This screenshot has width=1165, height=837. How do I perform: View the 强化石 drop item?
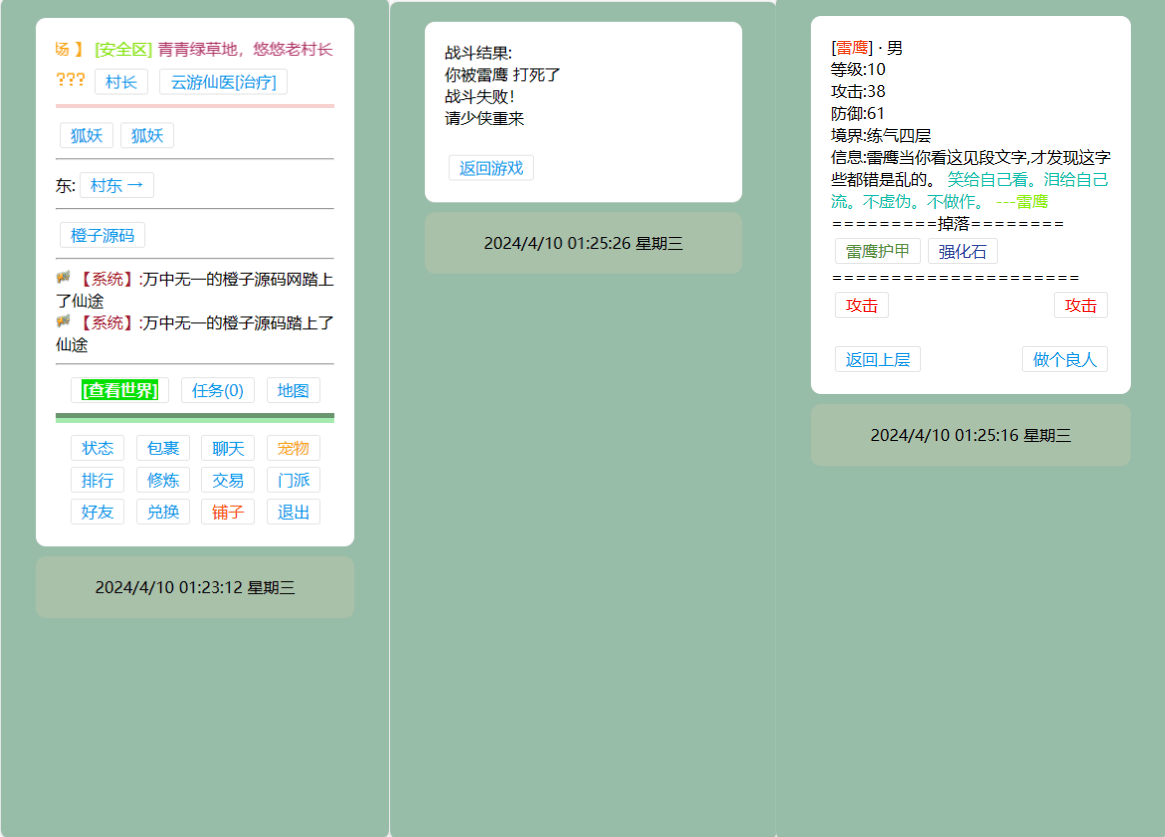click(962, 251)
